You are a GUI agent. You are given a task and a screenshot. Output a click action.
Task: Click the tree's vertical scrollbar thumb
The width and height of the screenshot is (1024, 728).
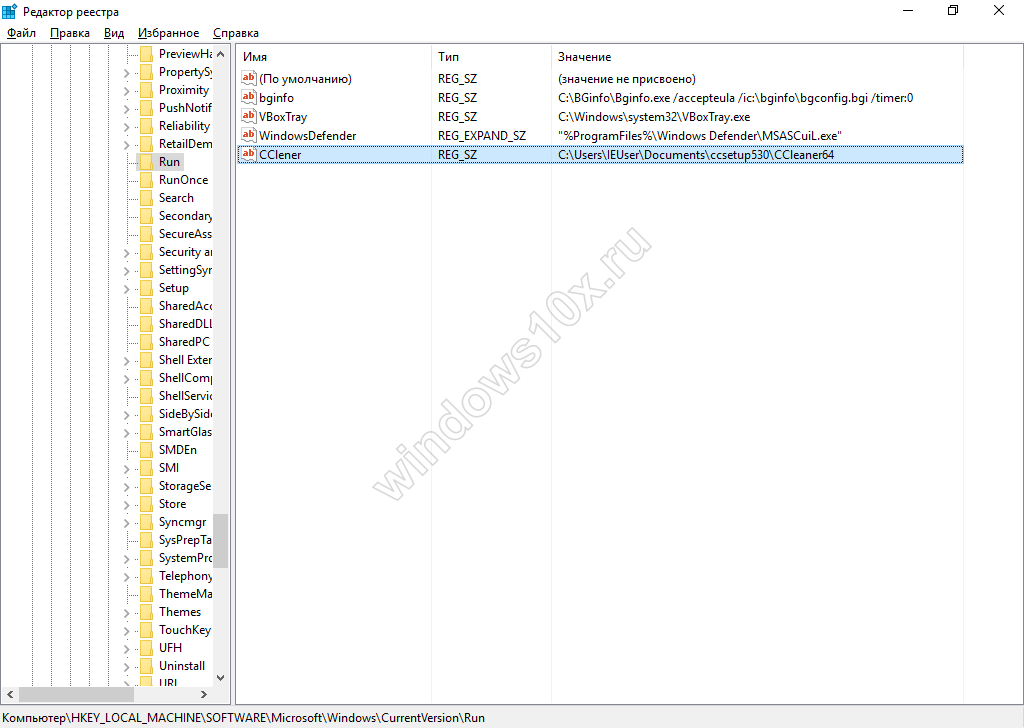point(221,541)
